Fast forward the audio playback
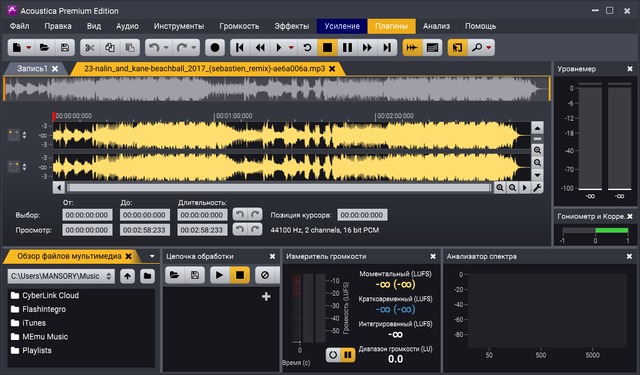This screenshot has width=640, height=375. [x=367, y=48]
